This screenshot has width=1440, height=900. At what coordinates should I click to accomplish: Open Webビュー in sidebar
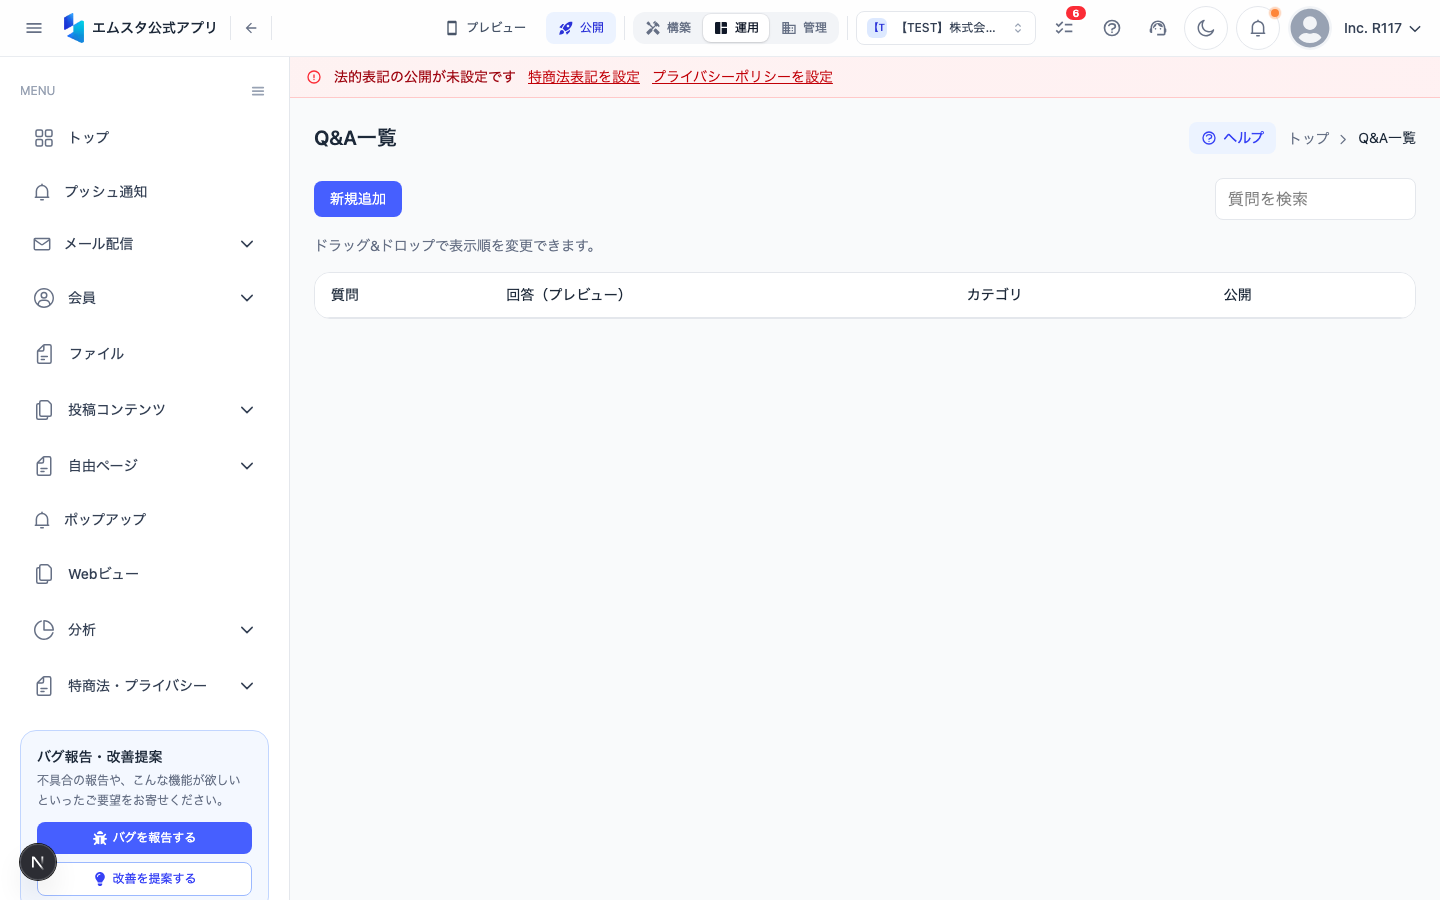(x=144, y=574)
